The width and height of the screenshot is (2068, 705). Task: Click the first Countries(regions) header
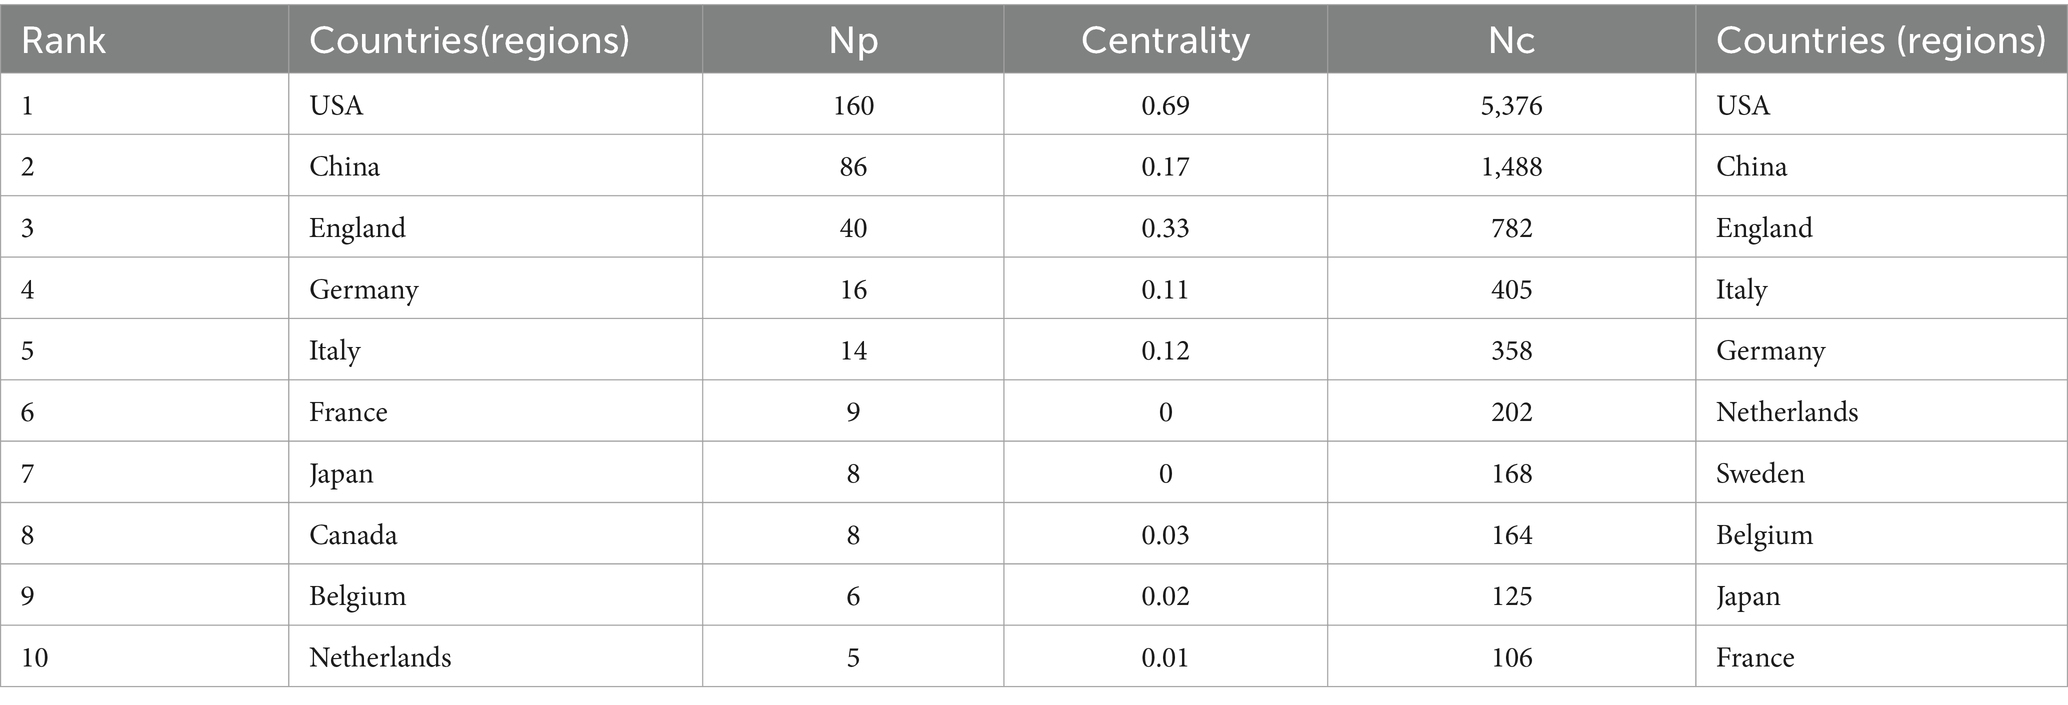coord(469,40)
